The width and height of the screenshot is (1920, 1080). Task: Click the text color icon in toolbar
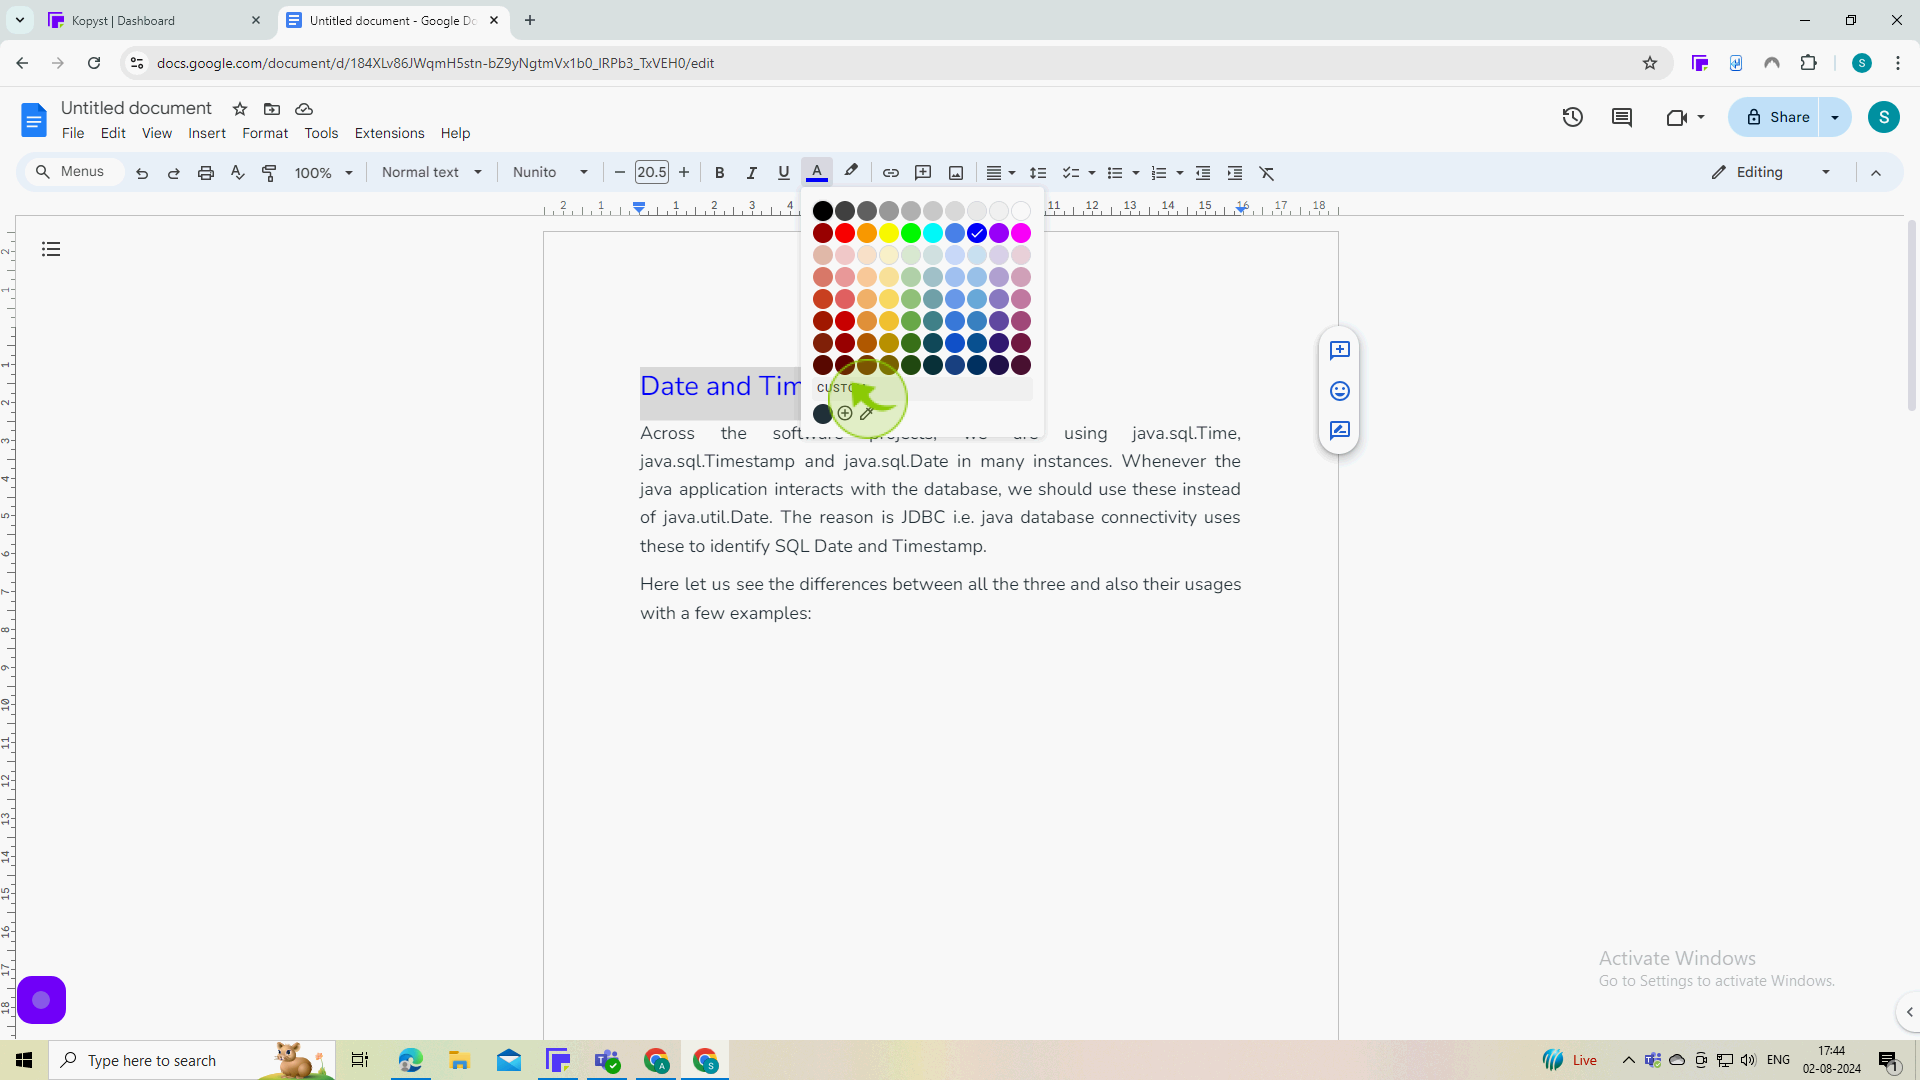tap(818, 173)
